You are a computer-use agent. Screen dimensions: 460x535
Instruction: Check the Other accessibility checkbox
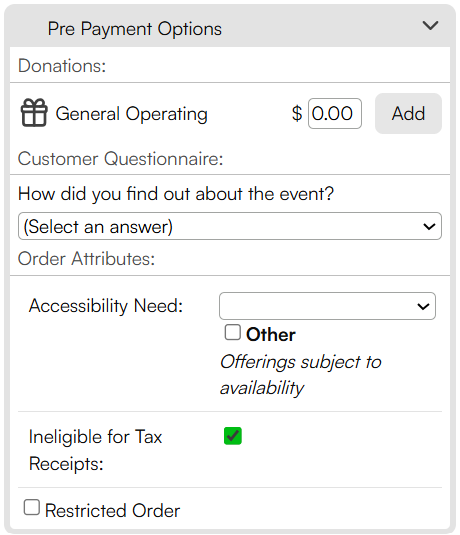pyautogui.click(x=233, y=332)
